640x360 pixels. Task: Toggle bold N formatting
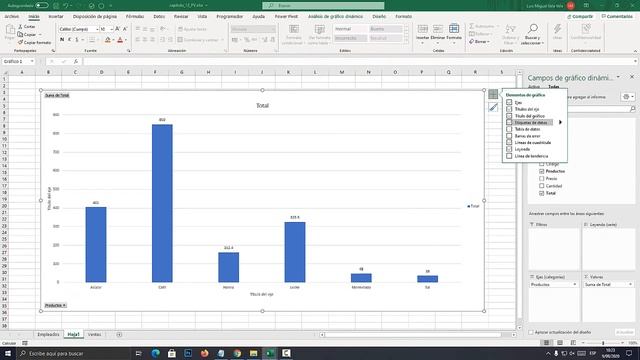pos(62,40)
